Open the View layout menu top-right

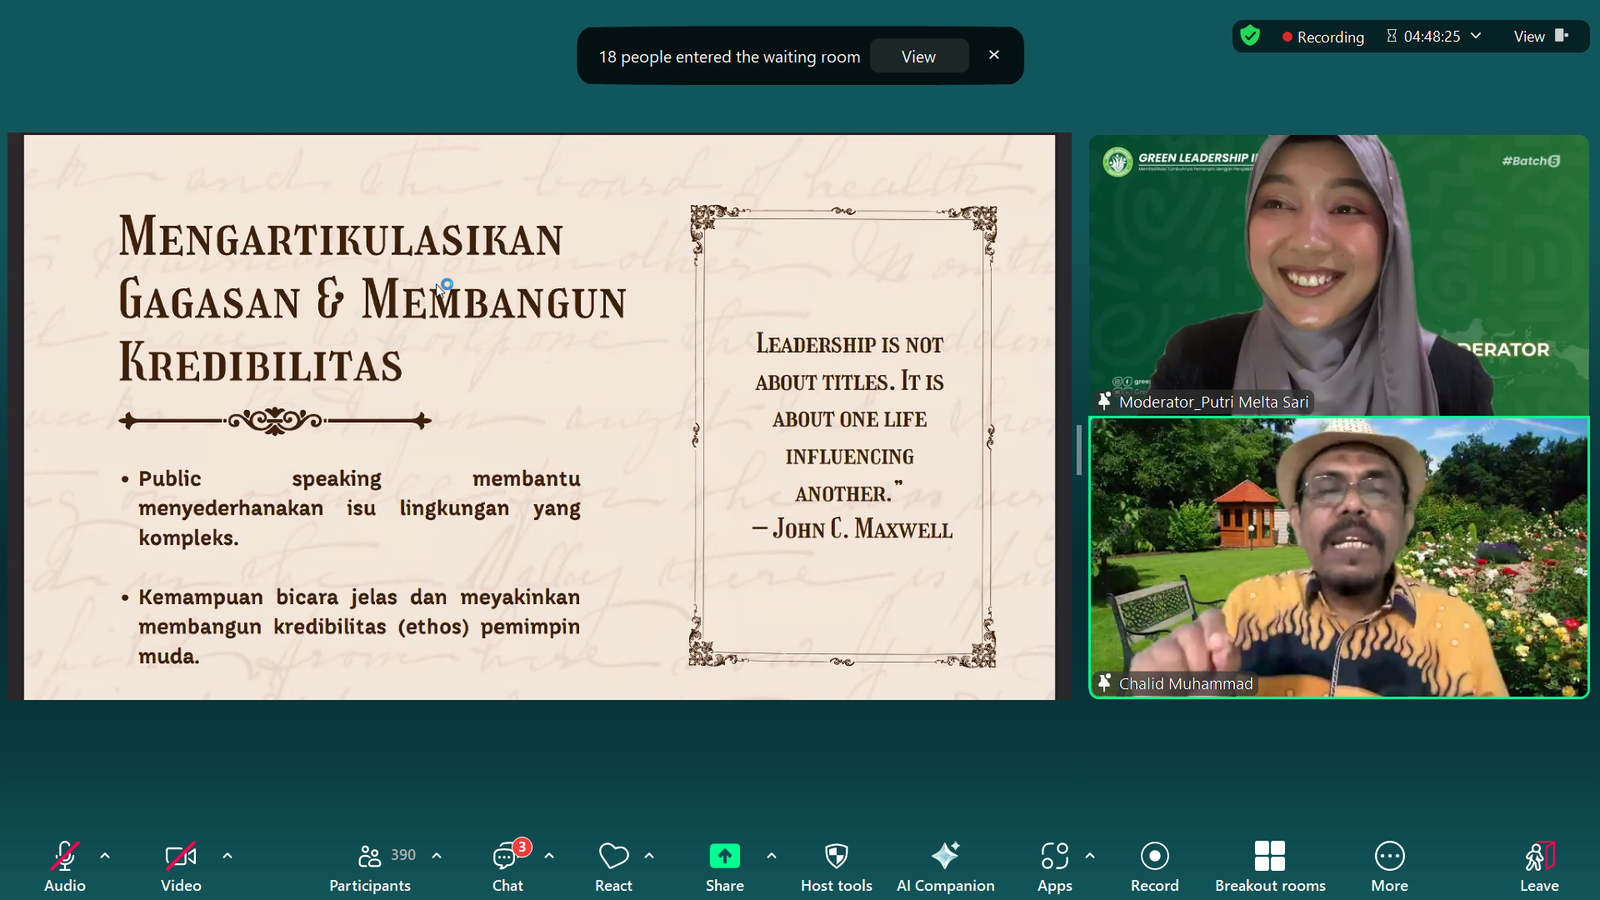[x=1540, y=36]
